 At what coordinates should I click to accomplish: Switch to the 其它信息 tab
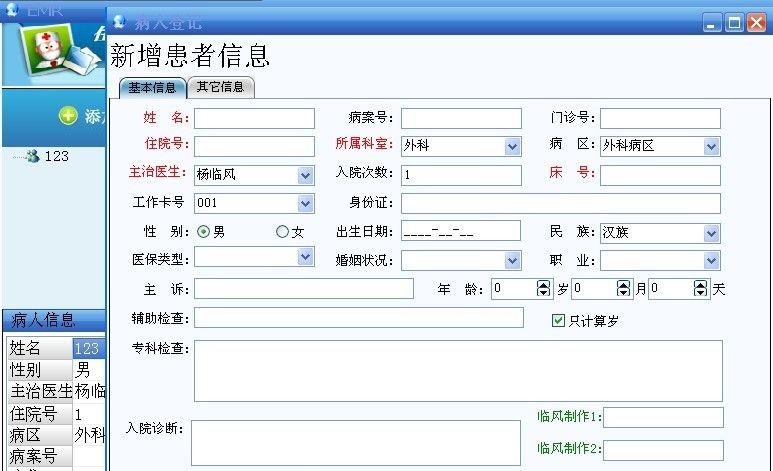pyautogui.click(x=220, y=87)
